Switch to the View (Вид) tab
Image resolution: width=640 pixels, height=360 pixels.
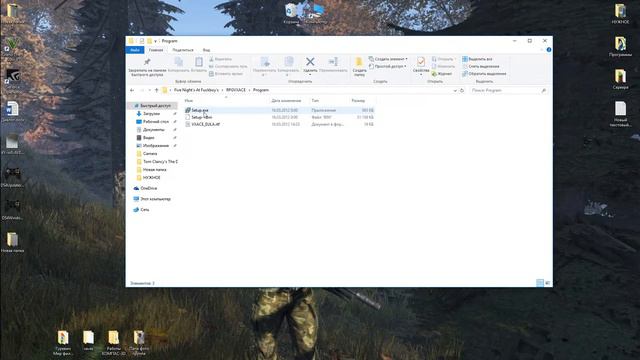207,50
